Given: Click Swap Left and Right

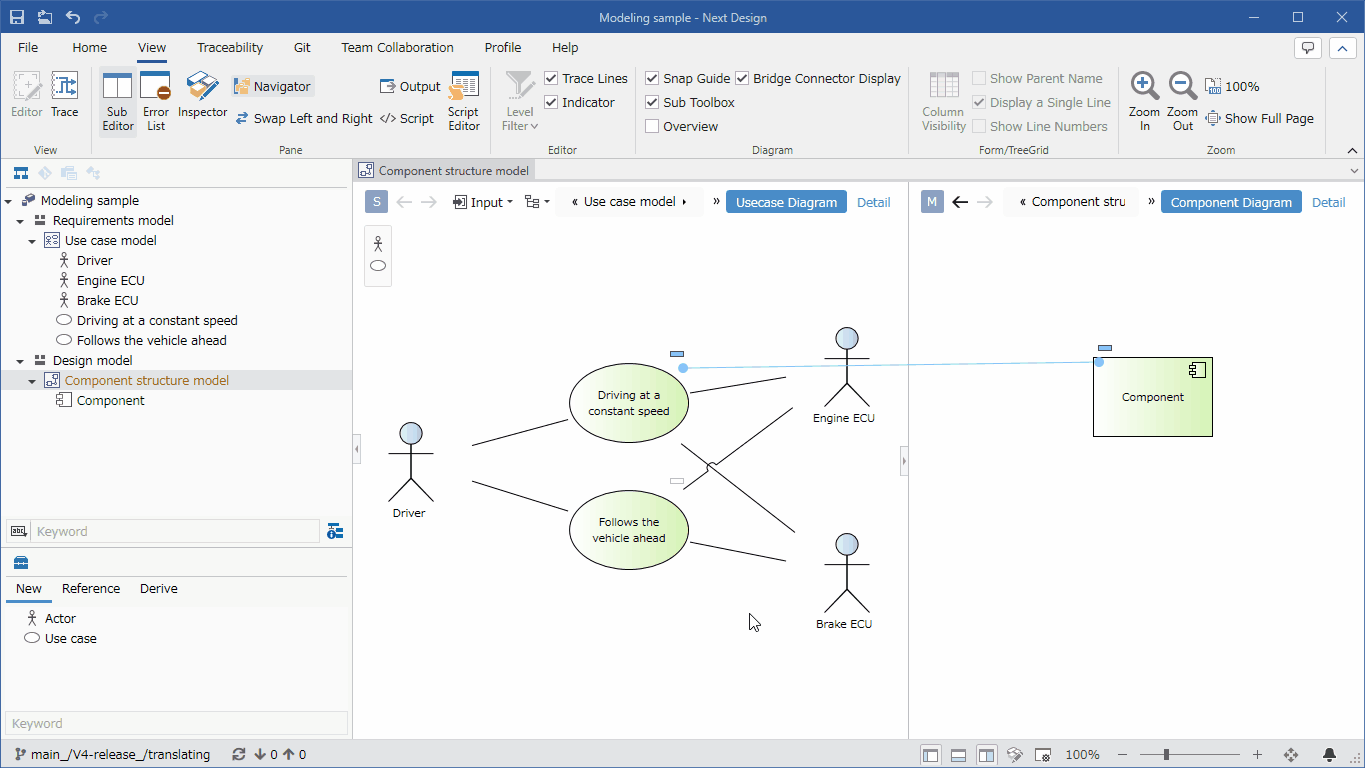Looking at the screenshot, I should pyautogui.click(x=304, y=118).
